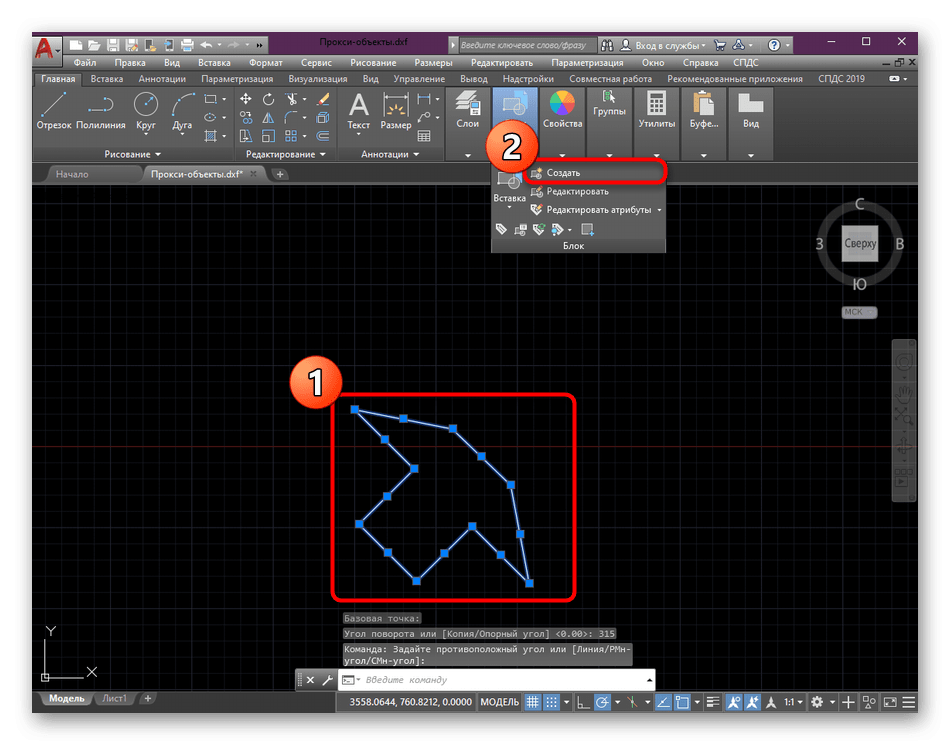Toggle ortho mode in status bar
The image size is (950, 745).
(x=583, y=702)
